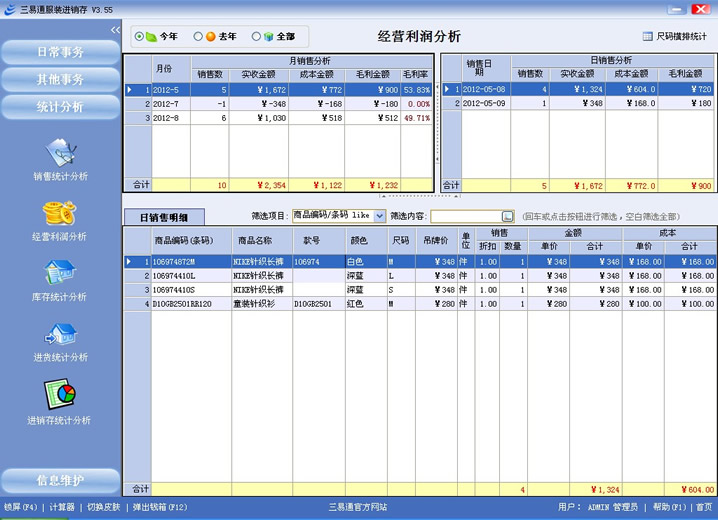Select month row 2012-7
Viewport: 718px width, 520px height.
pos(279,104)
